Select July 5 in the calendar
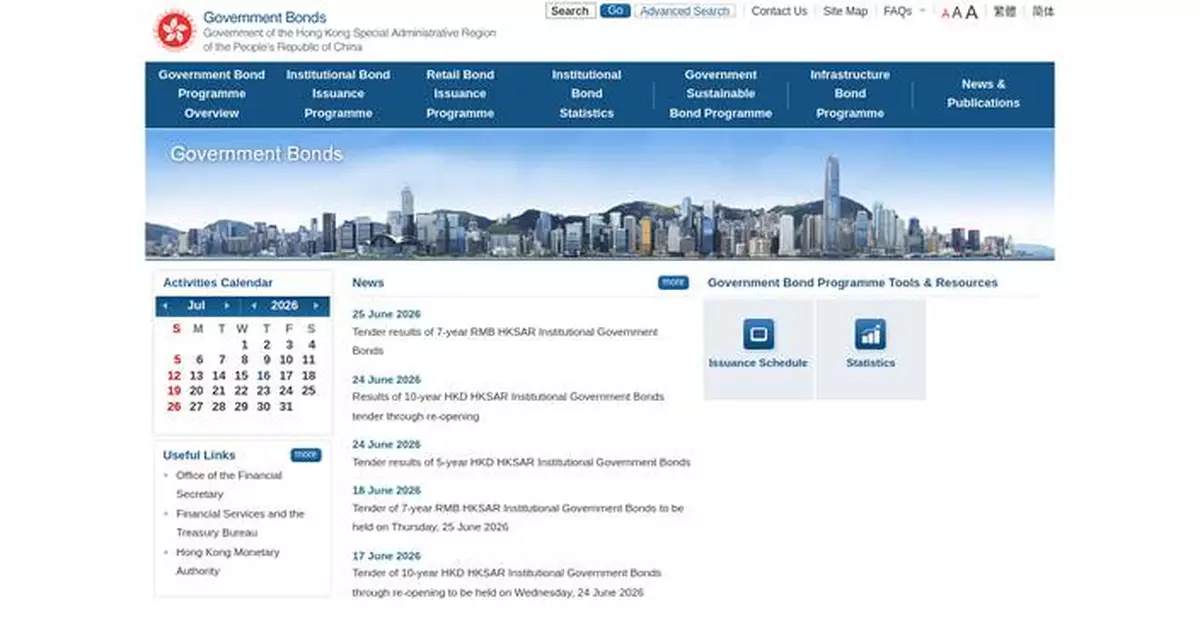The image size is (1200, 629). (x=177, y=360)
